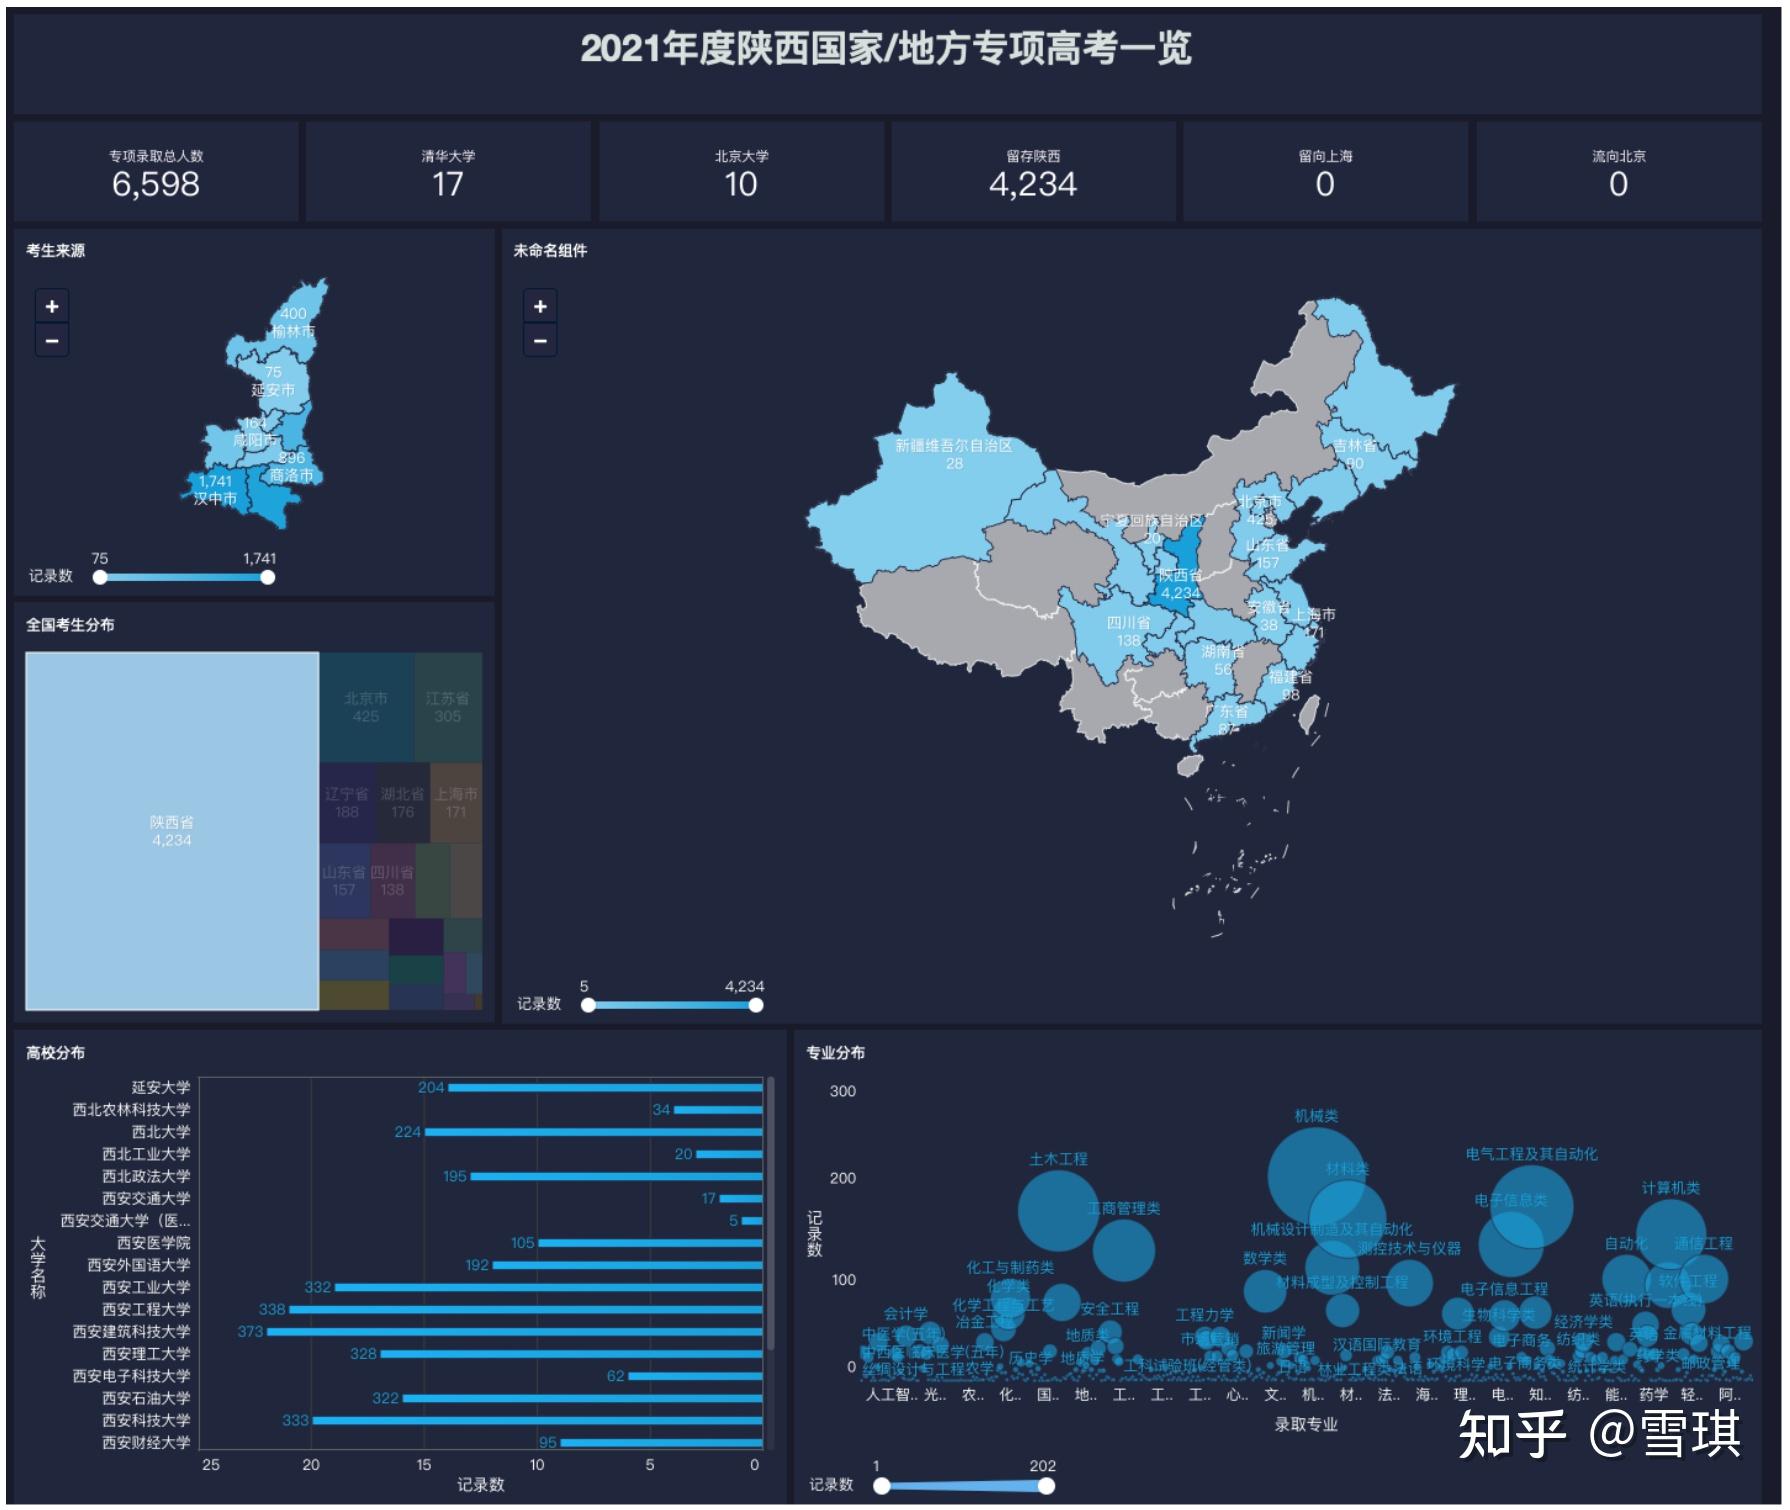
Task: Zoom out on the national China map
Action: (x=541, y=341)
